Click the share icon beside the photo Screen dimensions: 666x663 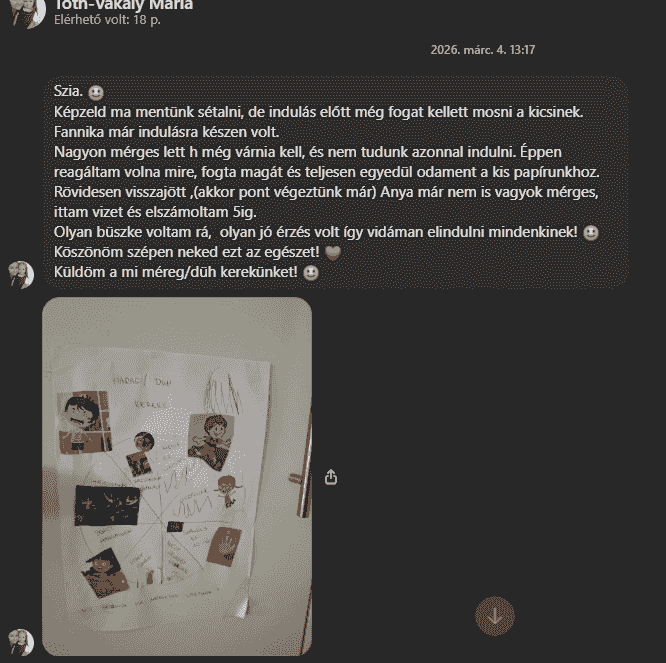click(331, 477)
